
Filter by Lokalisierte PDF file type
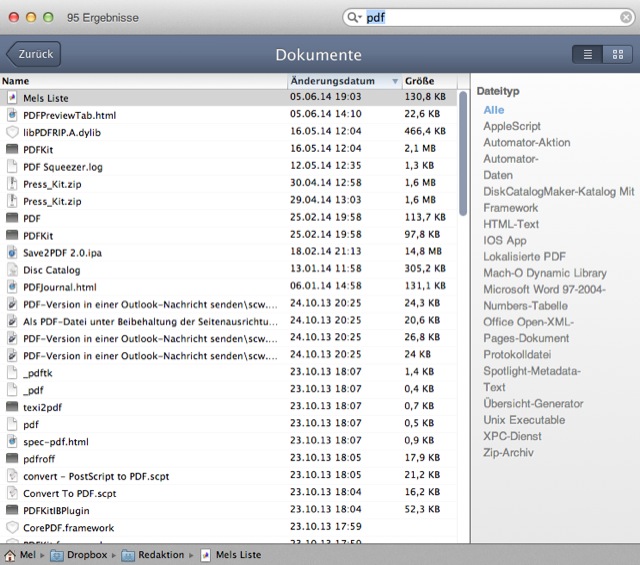[x=524, y=256]
